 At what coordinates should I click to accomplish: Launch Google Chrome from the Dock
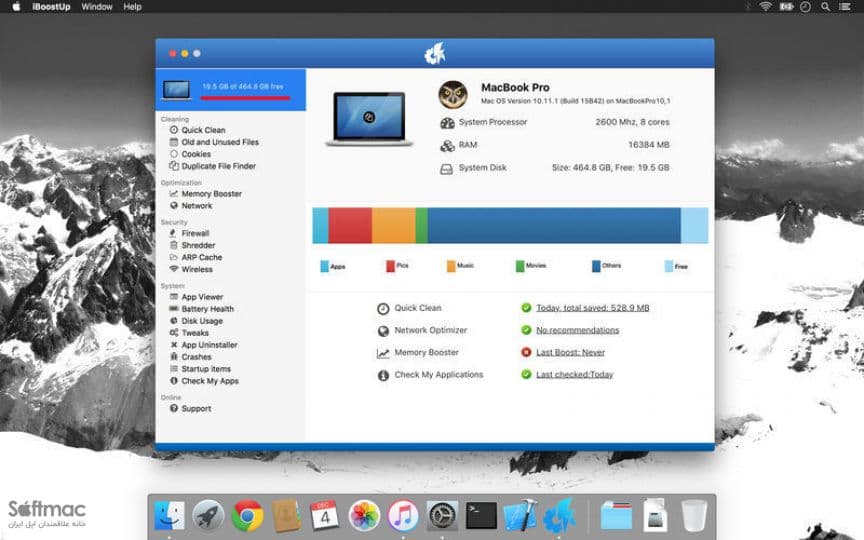point(247,516)
